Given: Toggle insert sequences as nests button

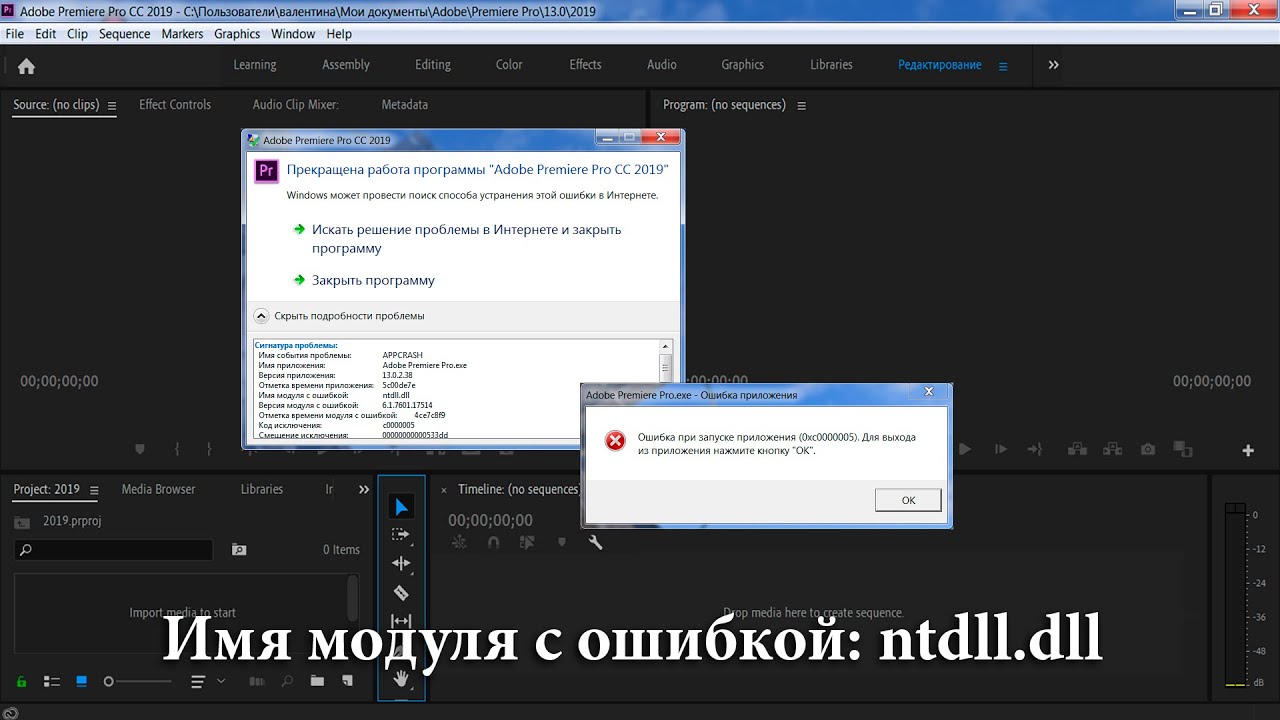Looking at the screenshot, I should point(459,542).
